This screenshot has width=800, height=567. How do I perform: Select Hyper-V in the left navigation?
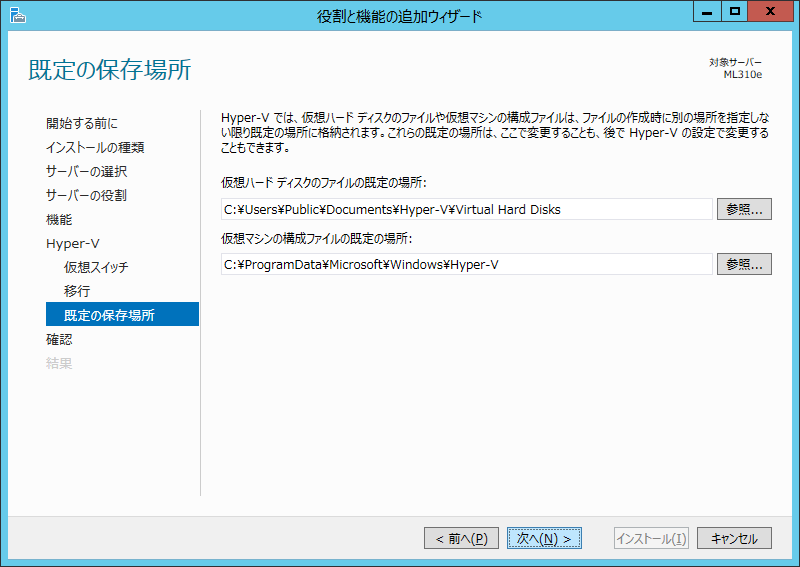pyautogui.click(x=72, y=243)
